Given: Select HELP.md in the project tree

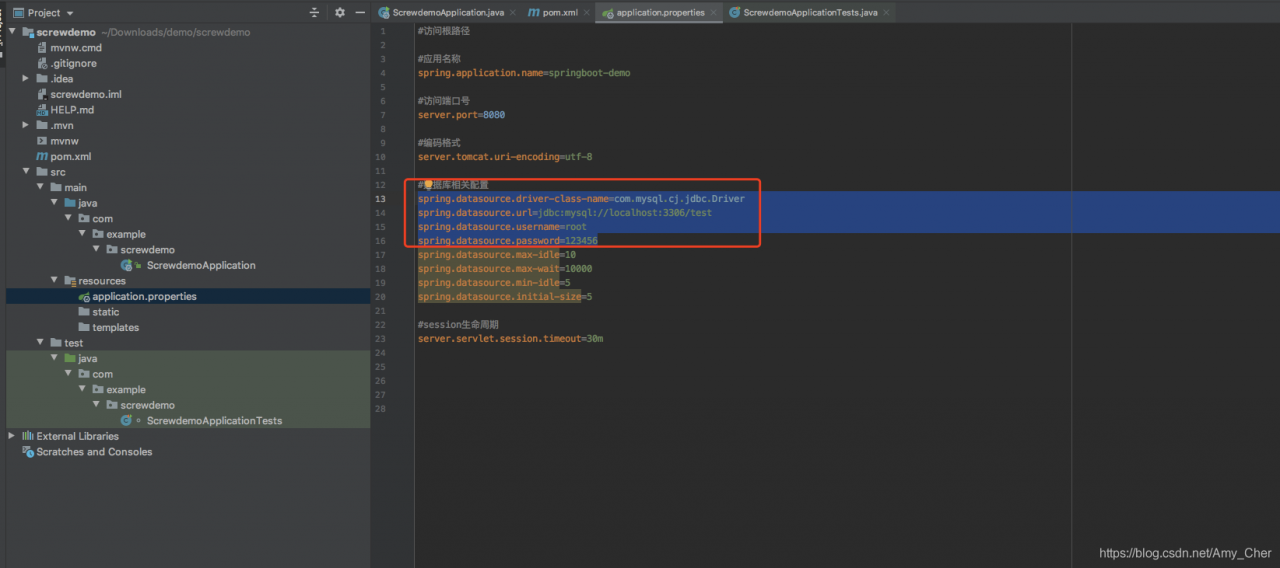Looking at the screenshot, I should 72,110.
